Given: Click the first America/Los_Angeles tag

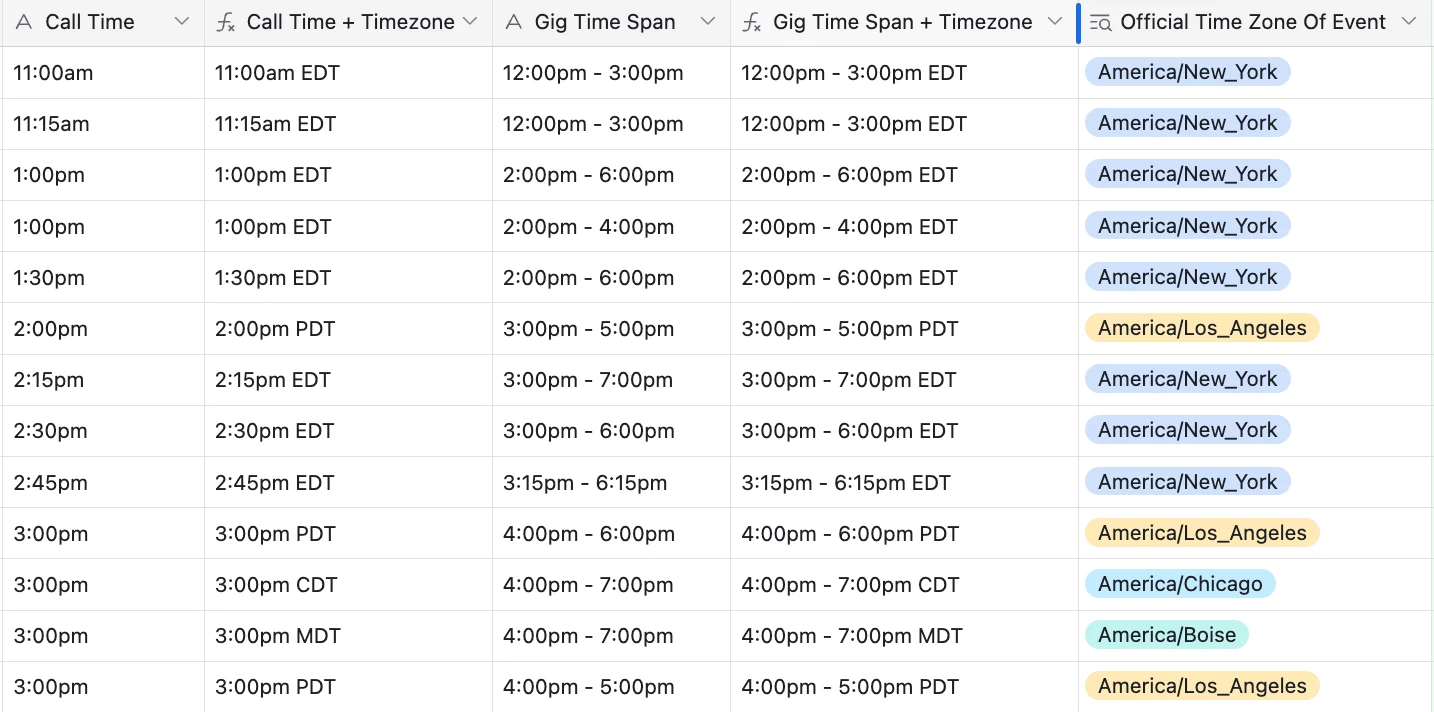Looking at the screenshot, I should [1202, 328].
